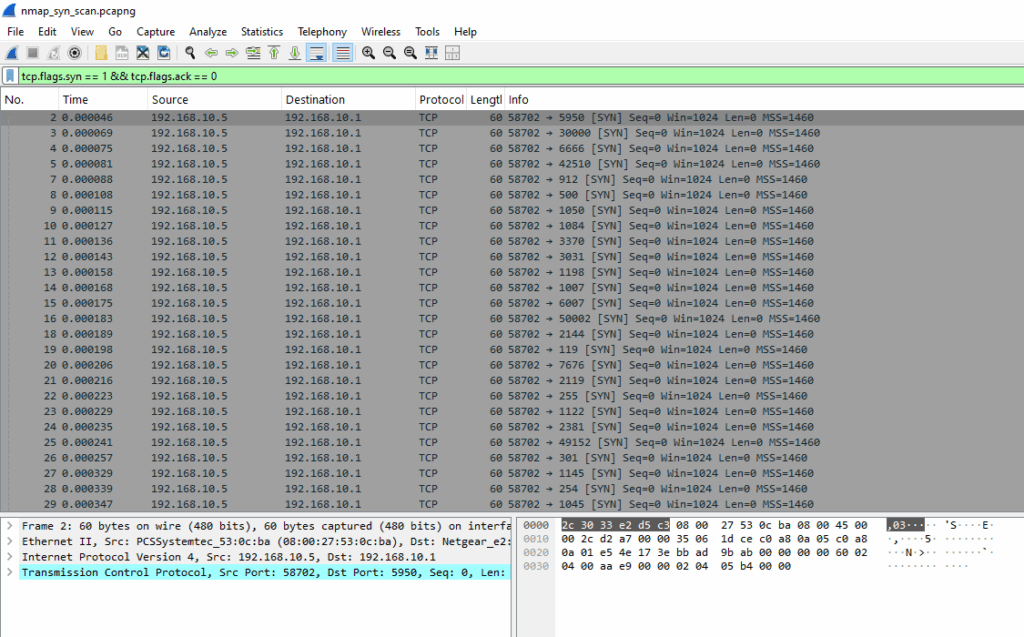Go to first packet icon
This screenshot has height=637, width=1024.
274,53
